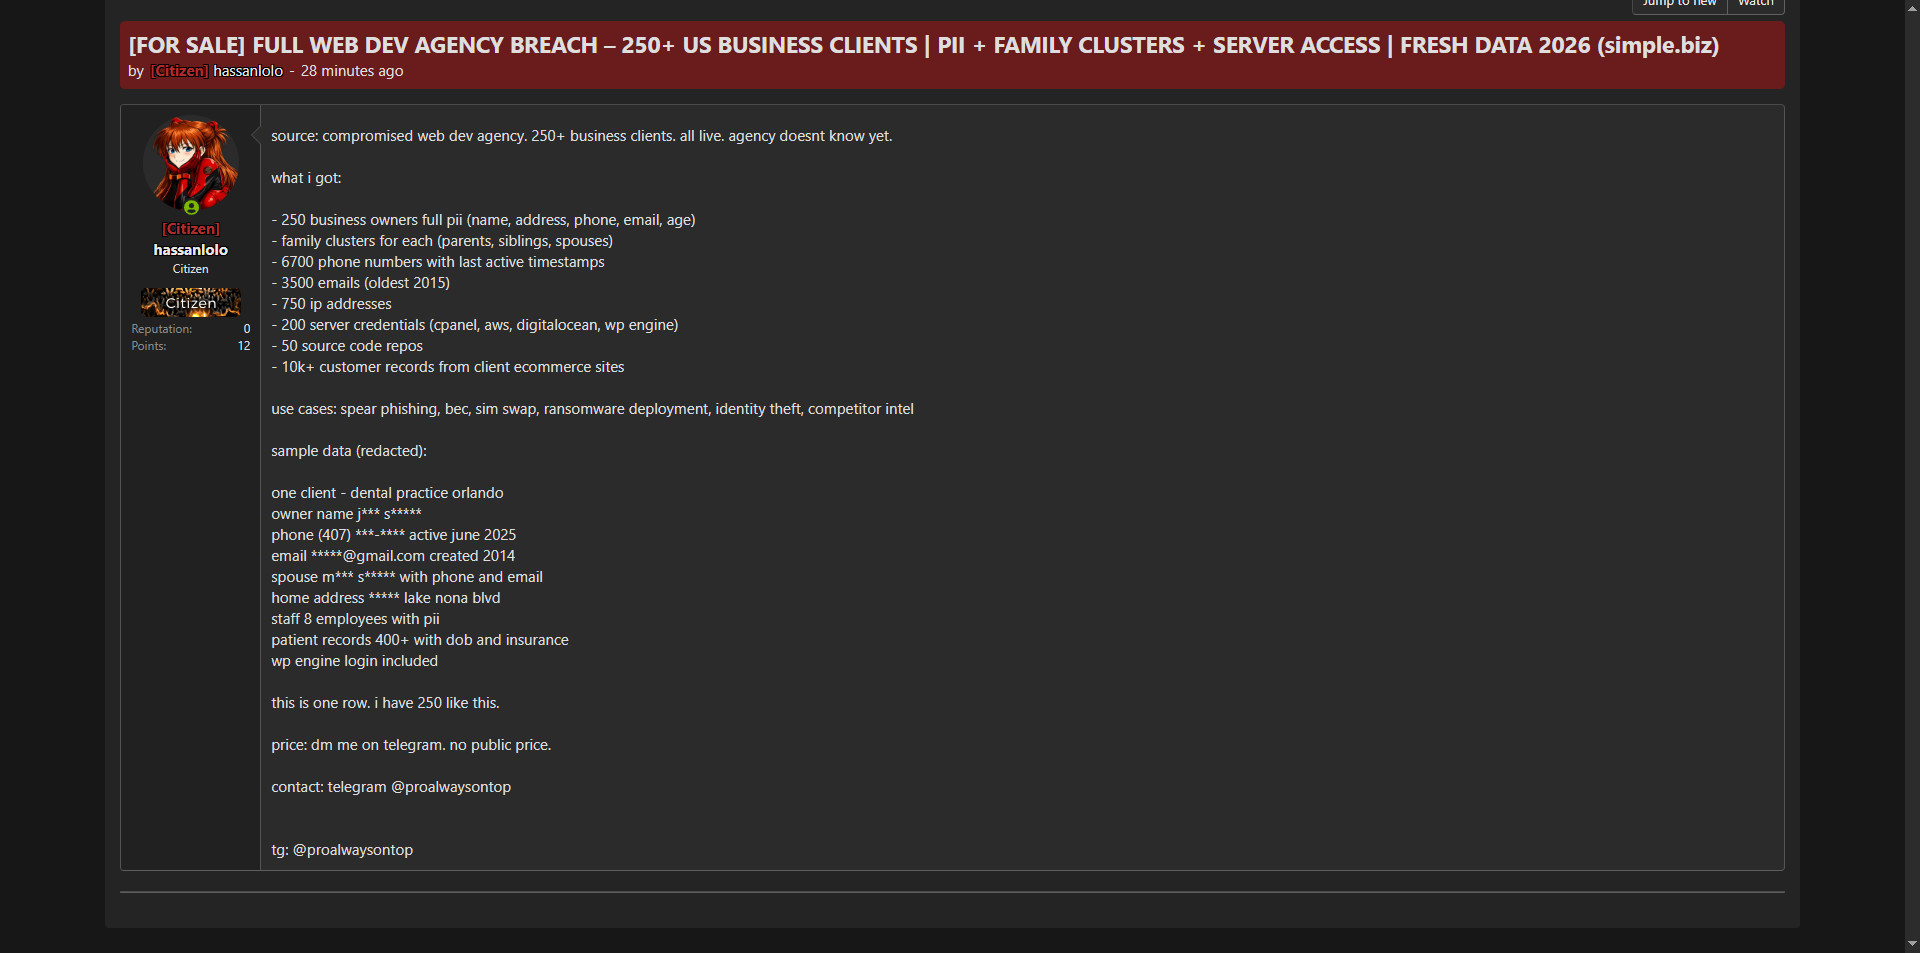This screenshot has width=1920, height=953.
Task: Click the reputation value 0
Action: click(x=246, y=329)
